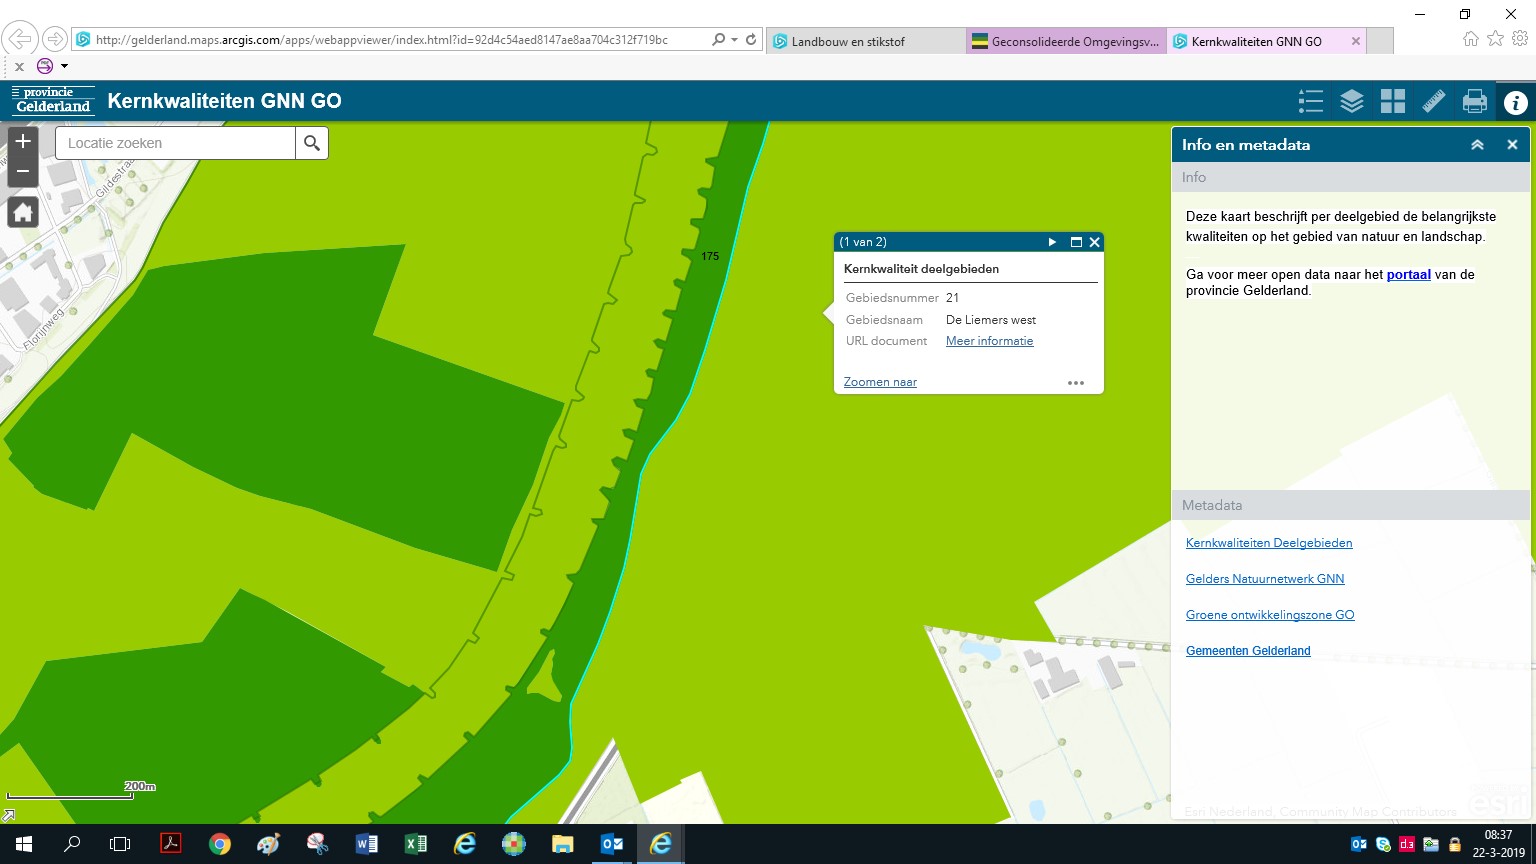Switch to Geconsolideerde Omgevingsv... tab
1536x864 pixels.
[x=1066, y=41]
